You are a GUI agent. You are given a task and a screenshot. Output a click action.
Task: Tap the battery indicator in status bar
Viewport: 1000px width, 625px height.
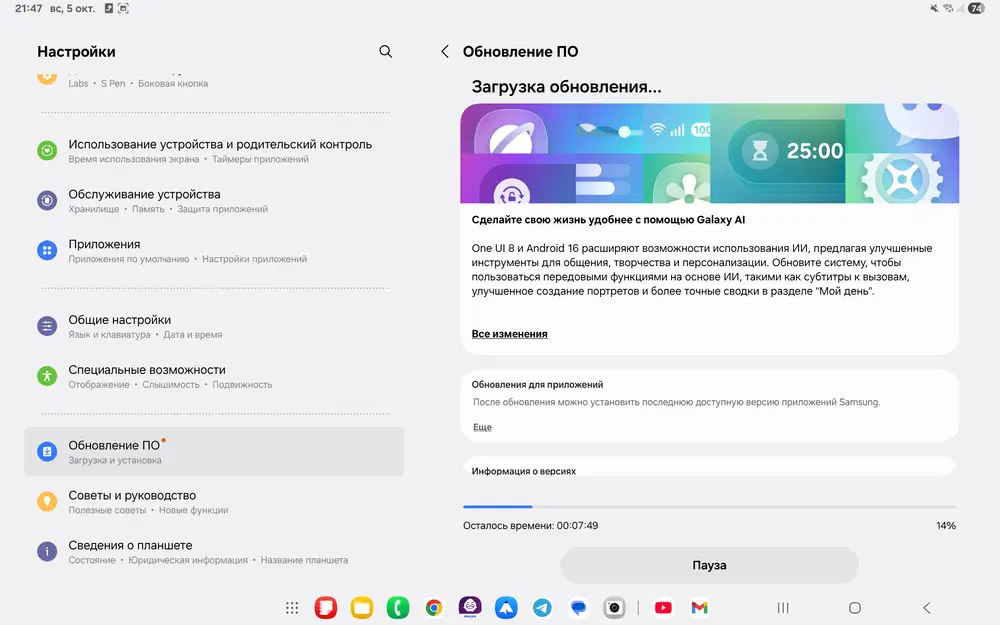[x=976, y=8]
